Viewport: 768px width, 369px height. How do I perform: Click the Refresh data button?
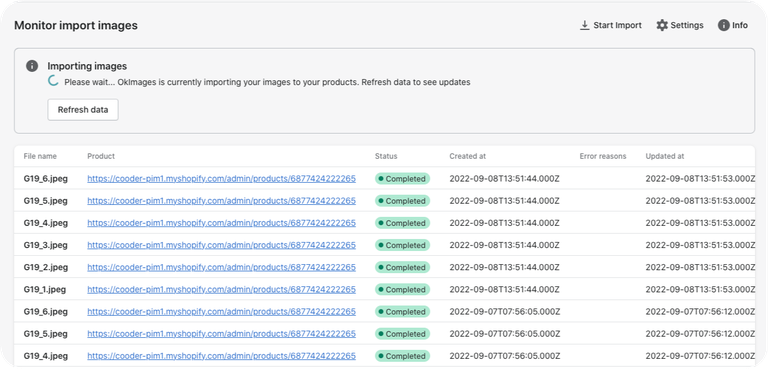click(x=83, y=110)
